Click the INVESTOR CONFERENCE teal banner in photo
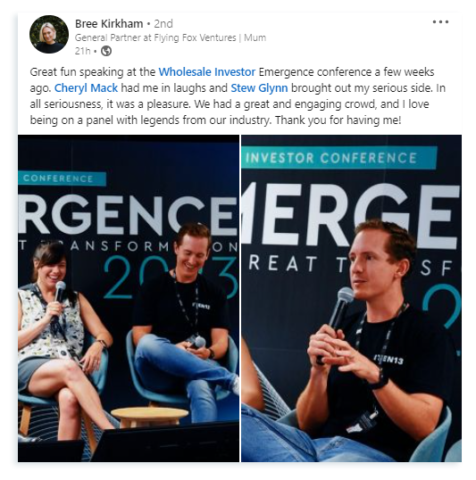This screenshot has height=480, width=476. tap(339, 158)
